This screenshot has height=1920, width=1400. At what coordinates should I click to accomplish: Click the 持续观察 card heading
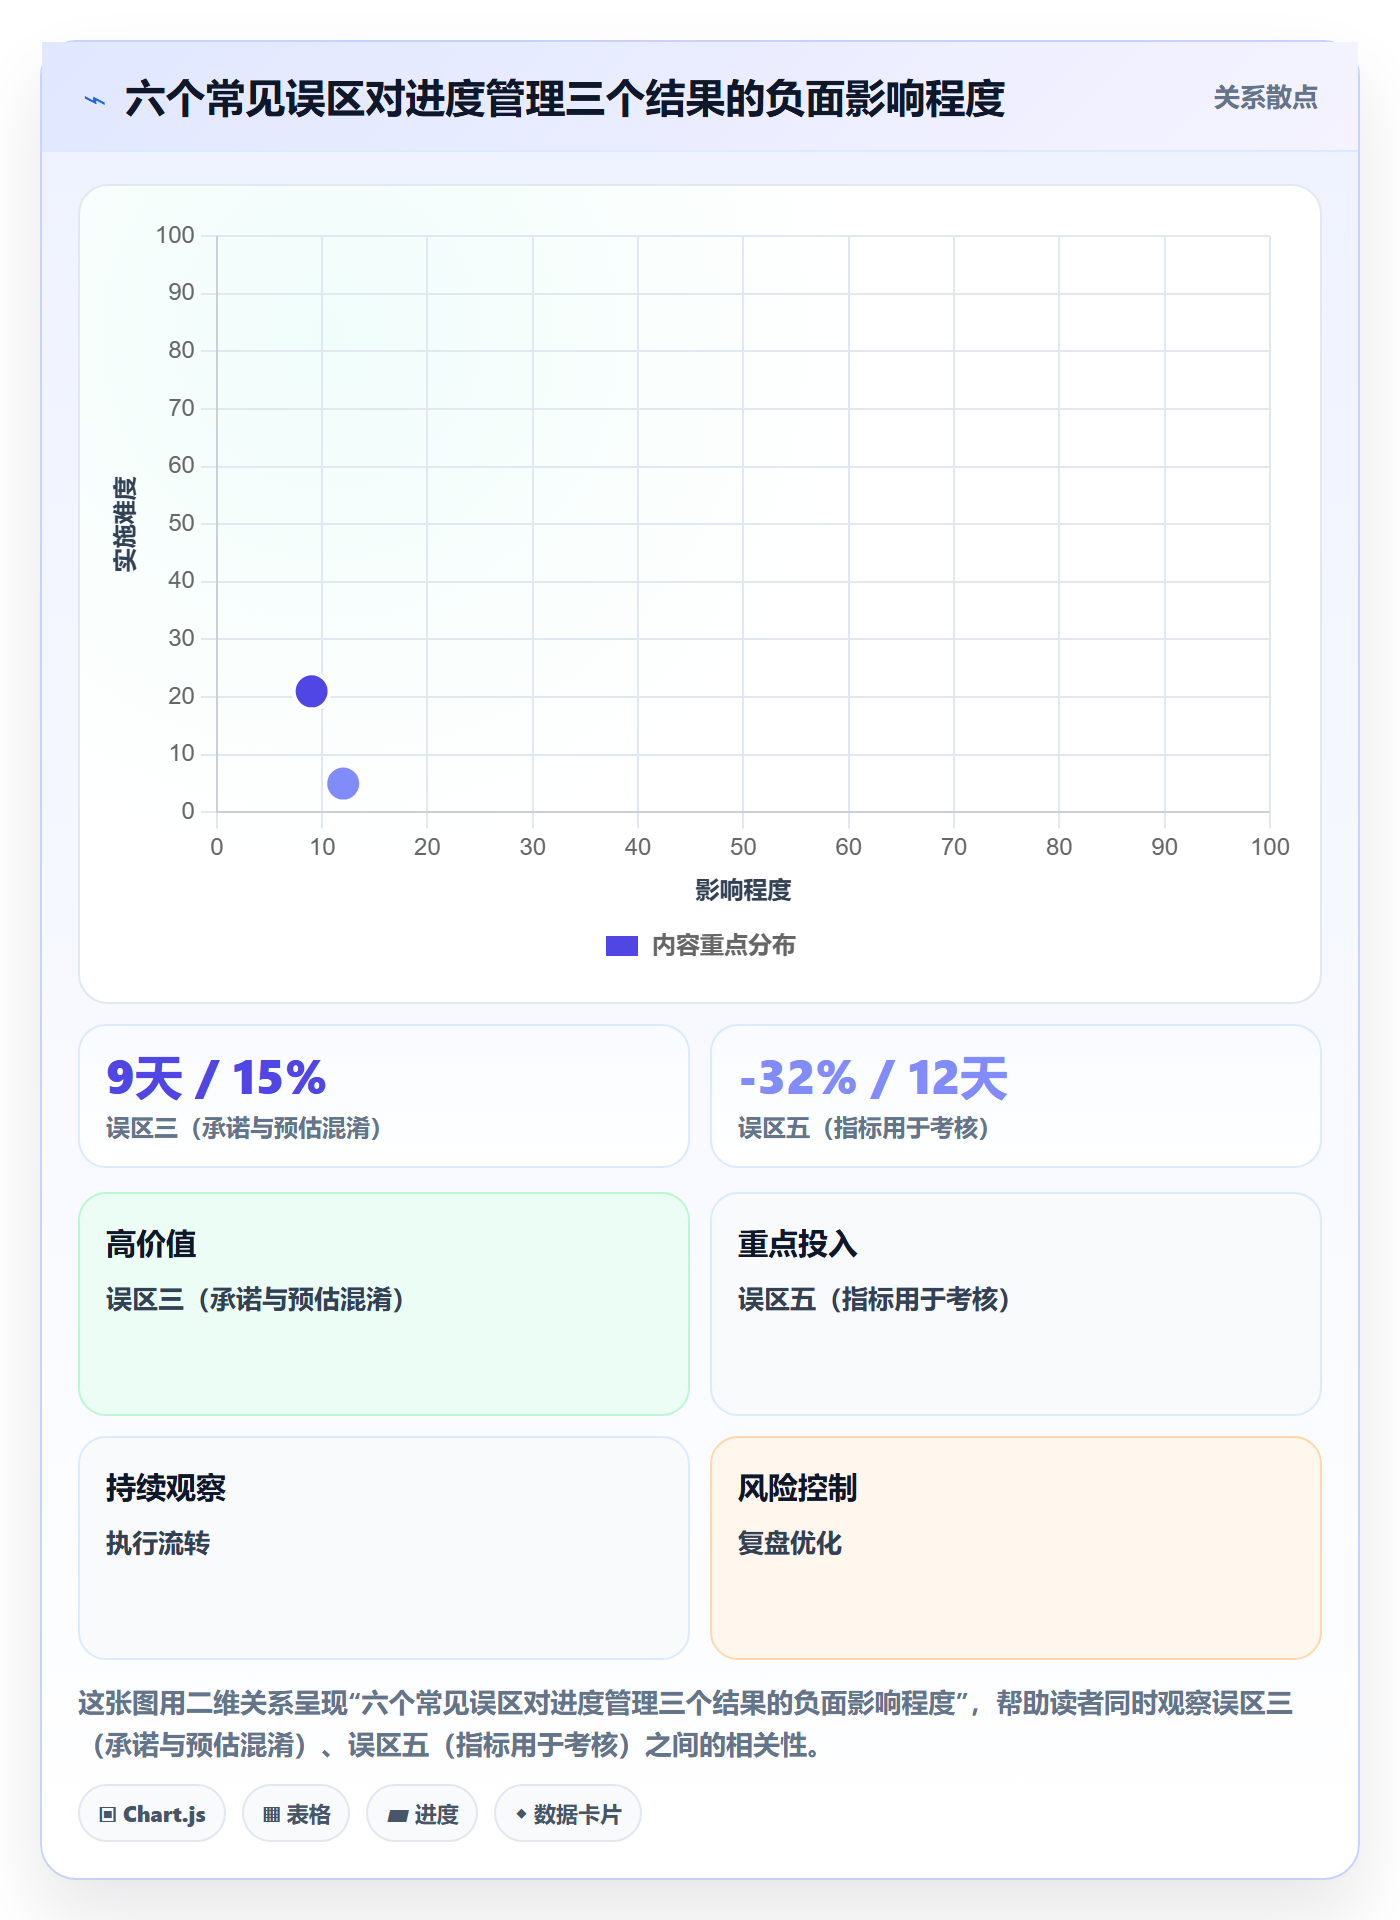(166, 1488)
